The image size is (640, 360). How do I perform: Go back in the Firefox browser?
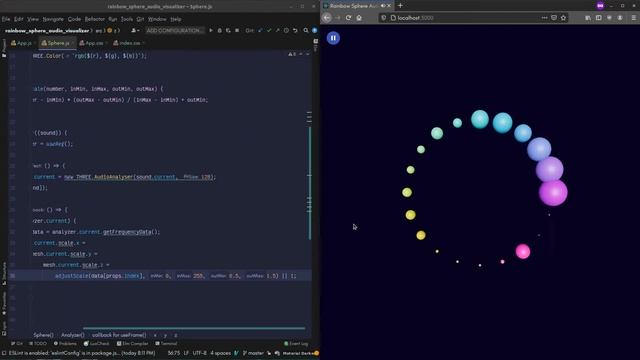point(327,18)
